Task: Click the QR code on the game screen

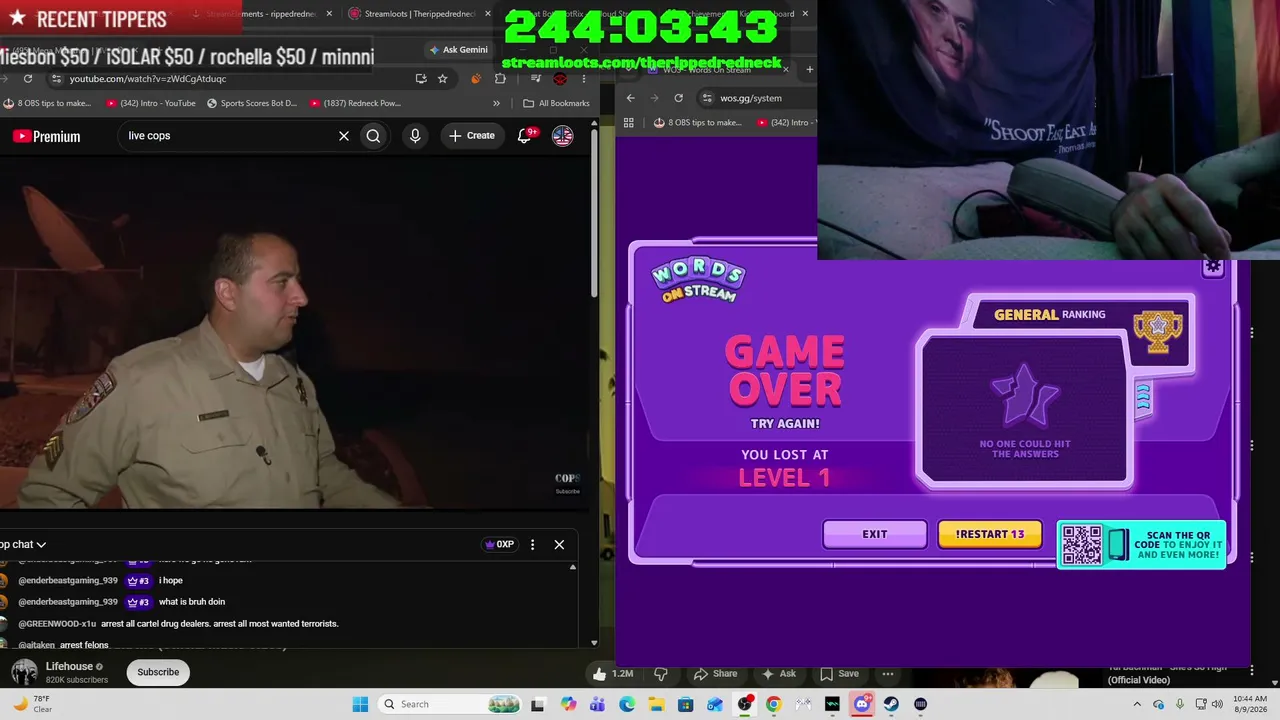Action: [1081, 545]
